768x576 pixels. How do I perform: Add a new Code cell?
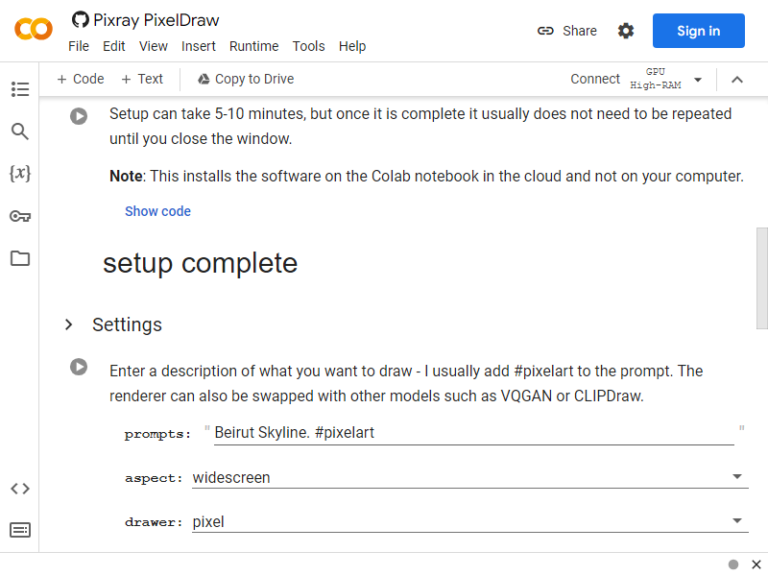(80, 79)
